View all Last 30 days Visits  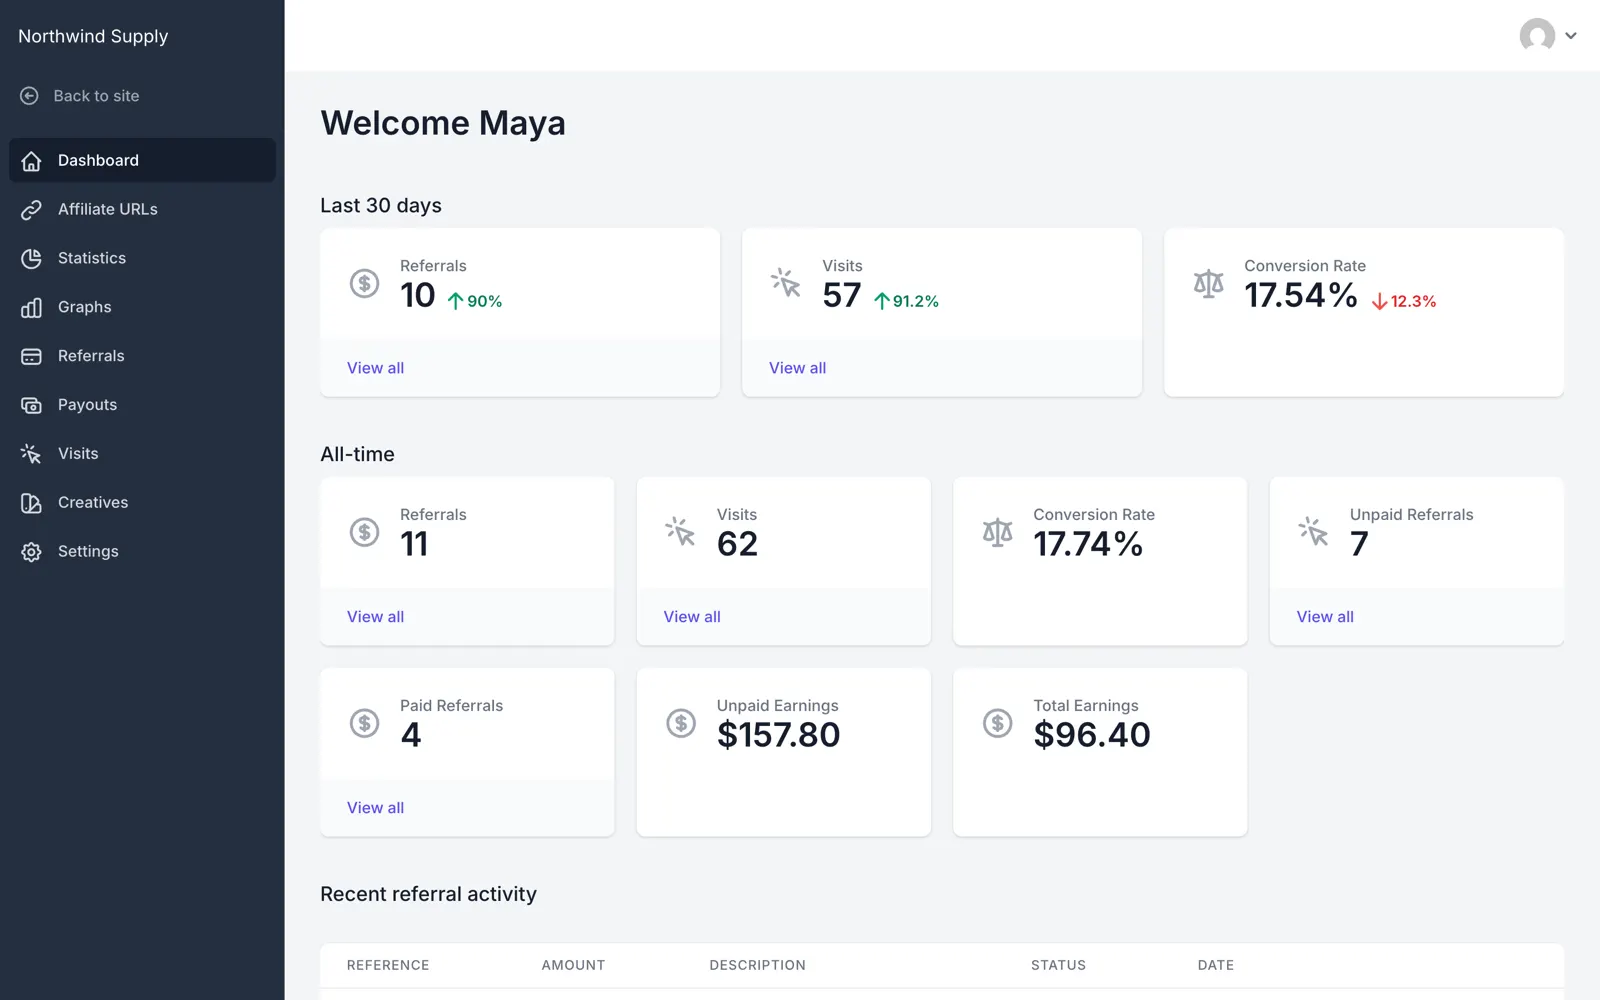pos(797,368)
